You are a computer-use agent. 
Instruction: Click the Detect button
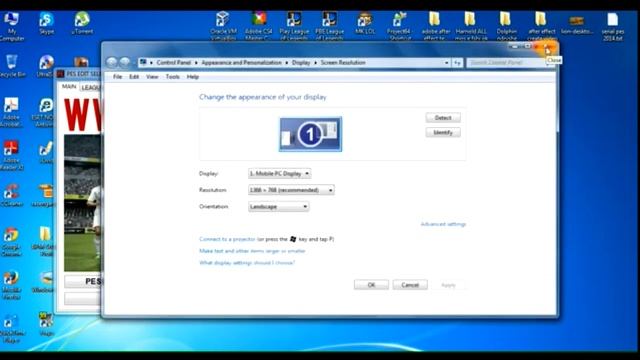(443, 118)
